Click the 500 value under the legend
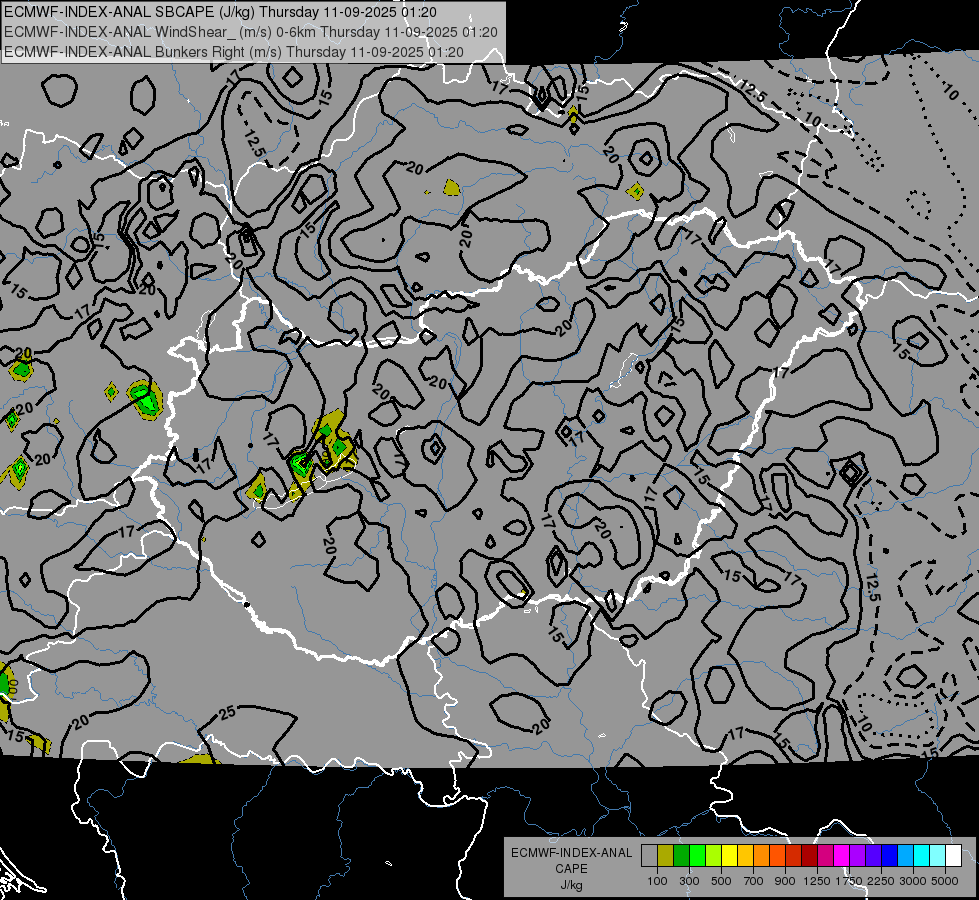The image size is (979, 900). 721,881
